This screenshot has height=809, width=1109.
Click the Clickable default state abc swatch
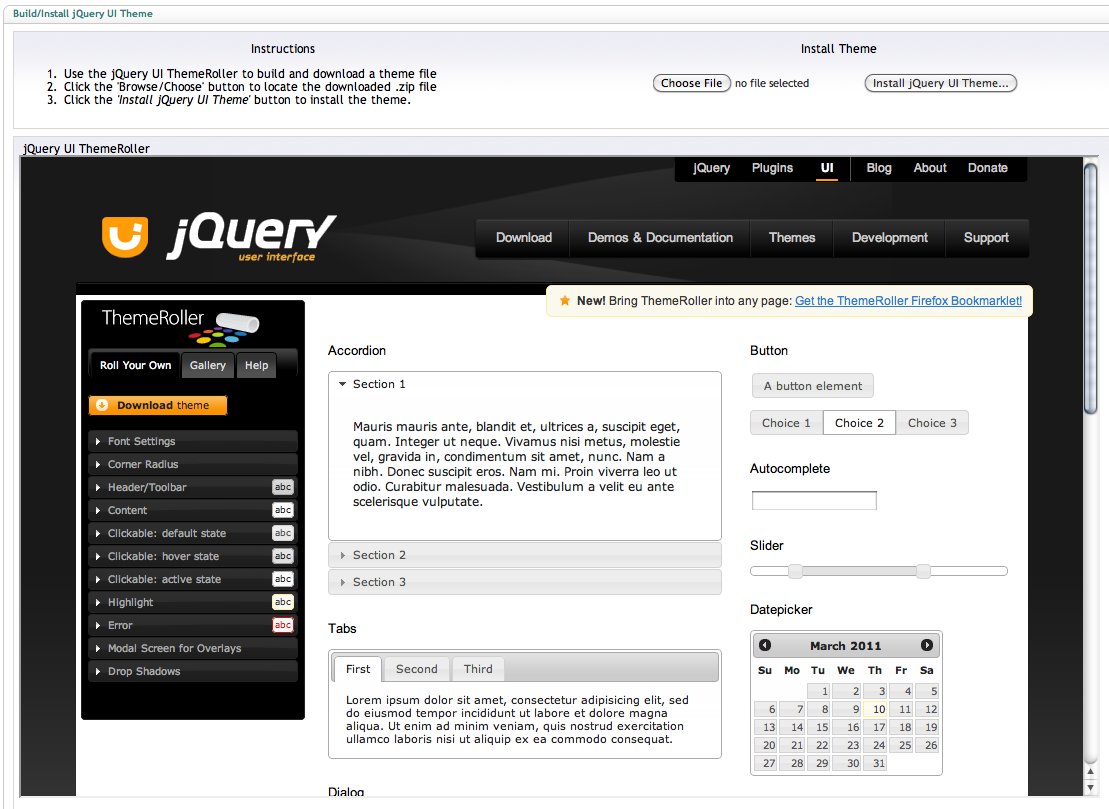coord(283,533)
